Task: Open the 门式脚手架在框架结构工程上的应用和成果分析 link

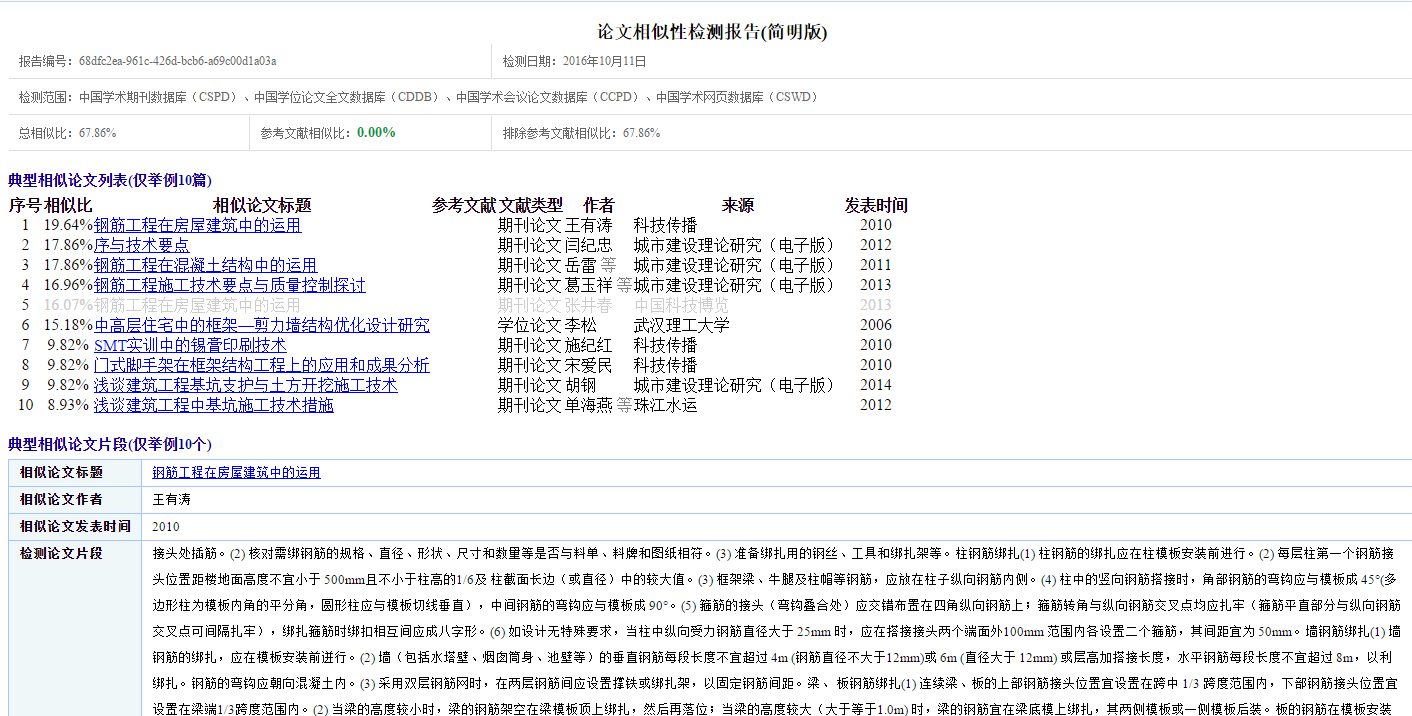Action: (261, 365)
